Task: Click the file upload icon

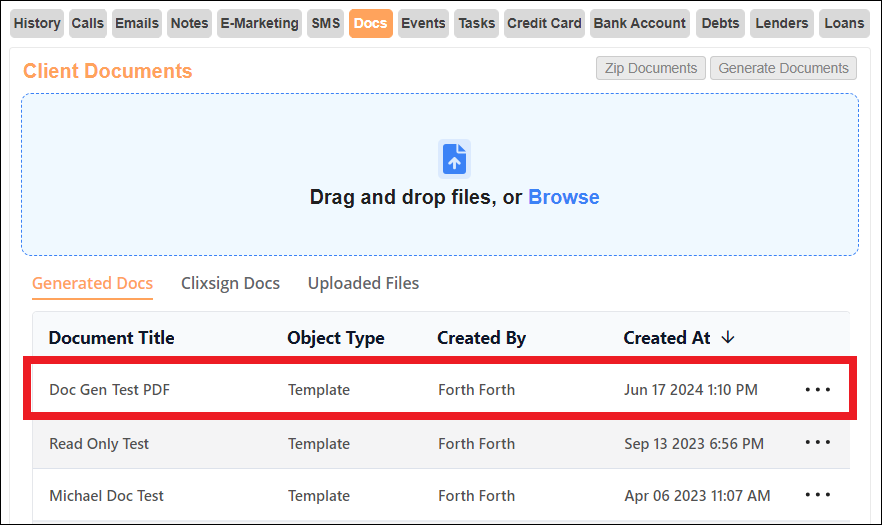Action: tap(454, 159)
